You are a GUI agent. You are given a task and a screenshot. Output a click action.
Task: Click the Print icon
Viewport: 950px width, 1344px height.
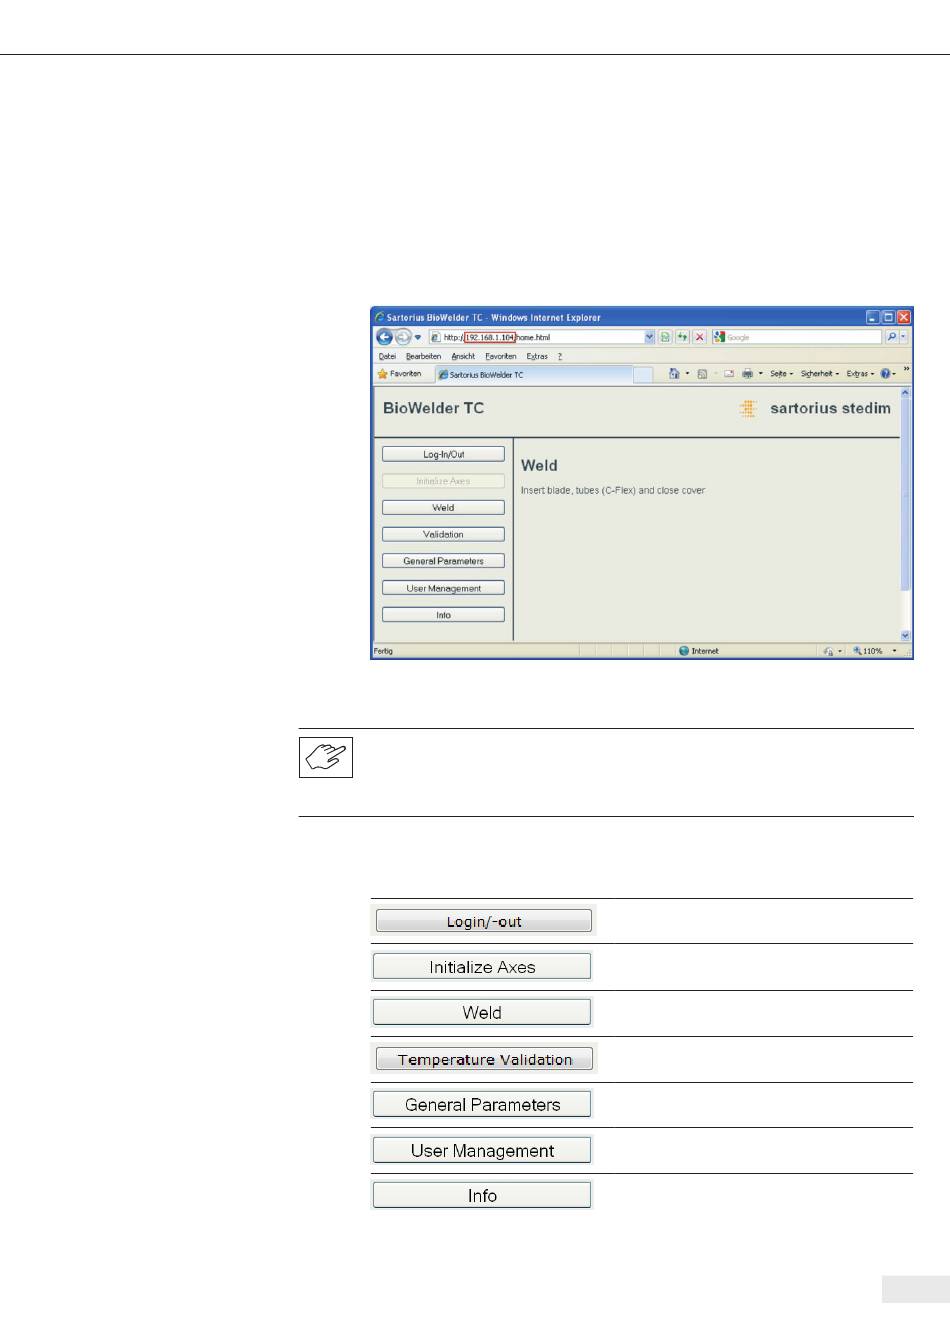[x=747, y=374]
